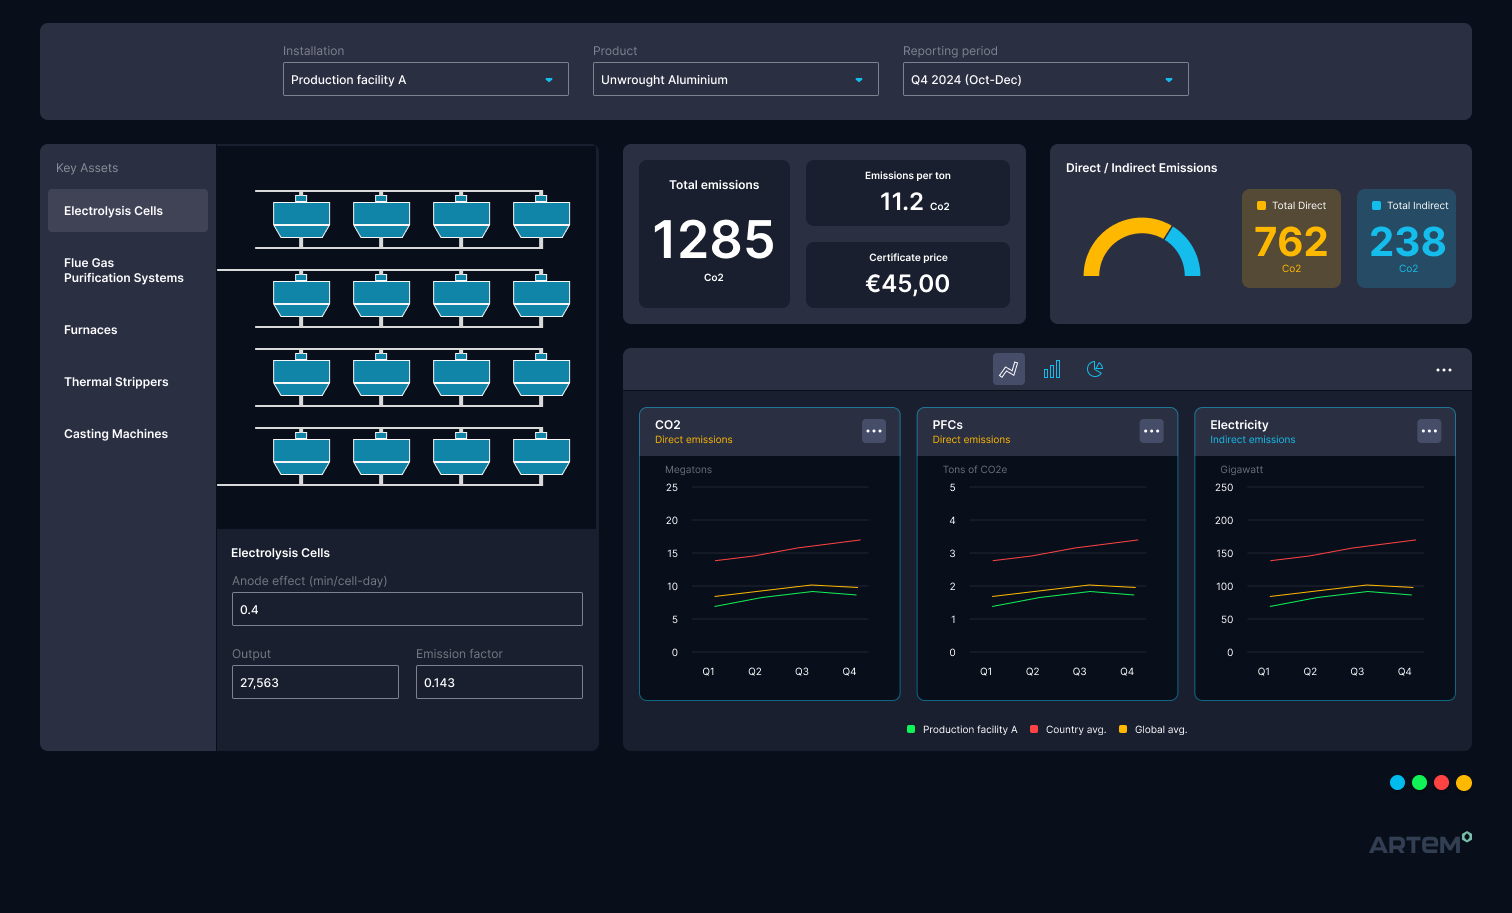Switch to the line chart view

(x=1008, y=369)
